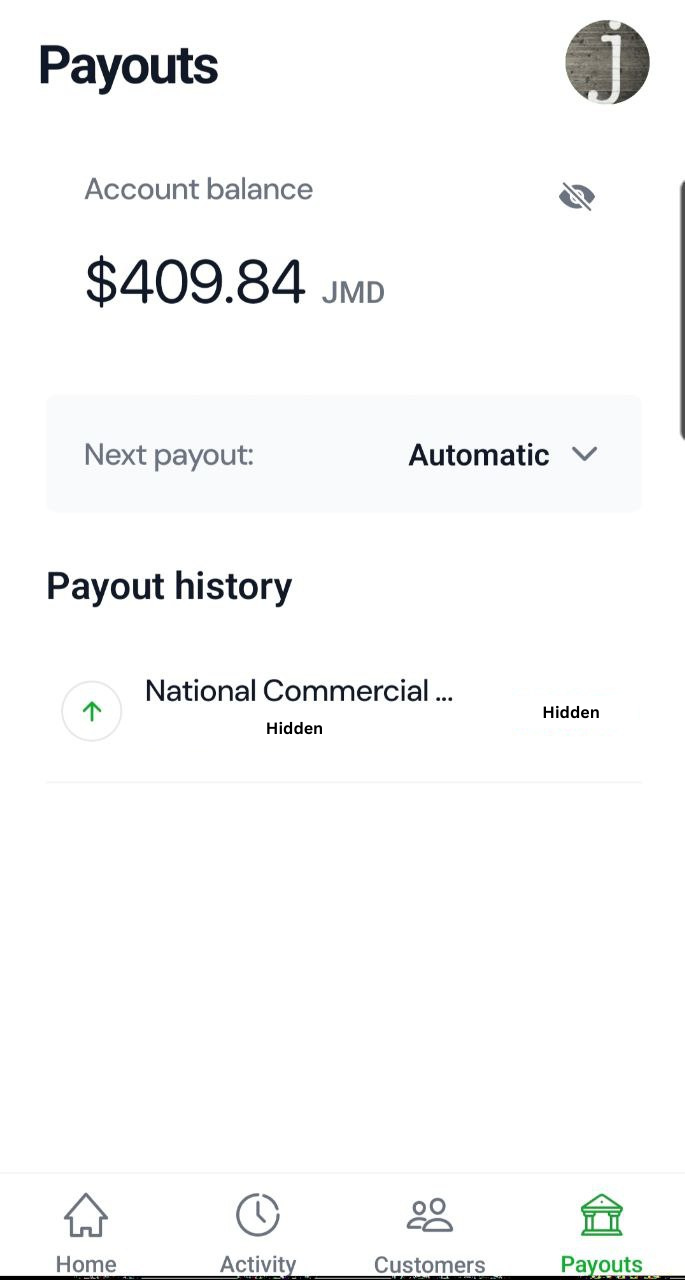The height and width of the screenshot is (1280, 685).
Task: Click the $409.84 balance amount
Action: (195, 282)
